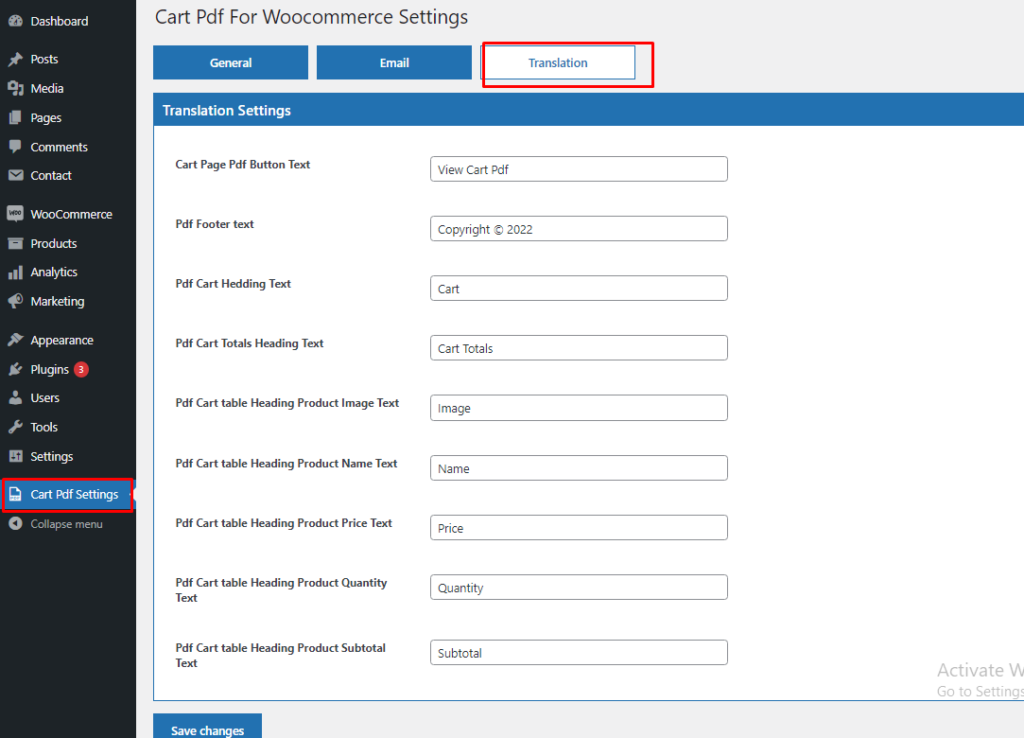The height and width of the screenshot is (738, 1024).
Task: Open the Plugins menu
Action: pyautogui.click(x=68, y=370)
